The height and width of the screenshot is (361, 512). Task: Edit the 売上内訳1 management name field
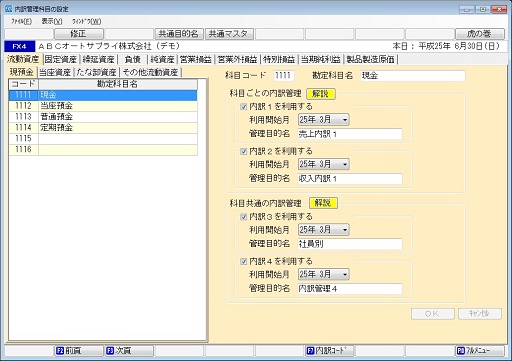[350, 134]
